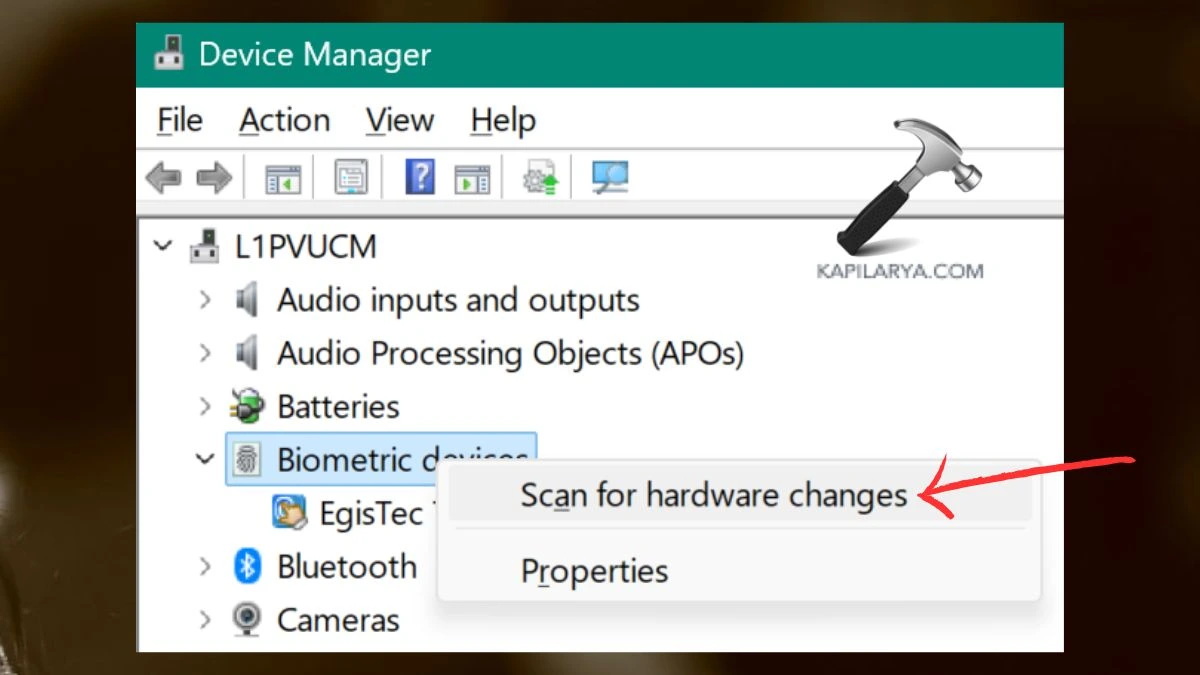Select Audio inputs and outputs label

point(458,300)
